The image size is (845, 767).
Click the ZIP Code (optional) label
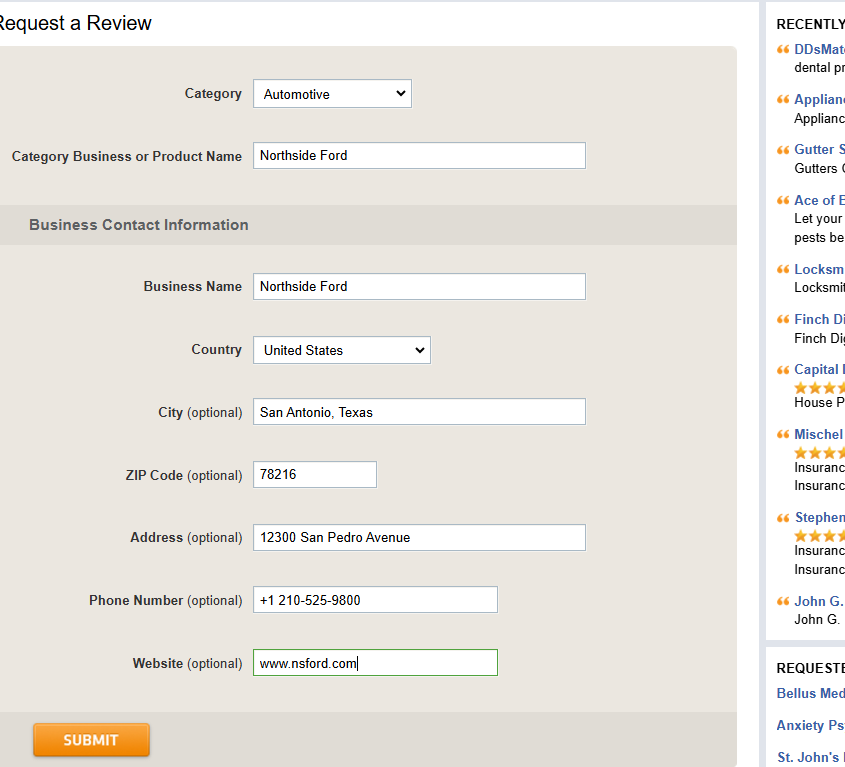[x=184, y=475]
